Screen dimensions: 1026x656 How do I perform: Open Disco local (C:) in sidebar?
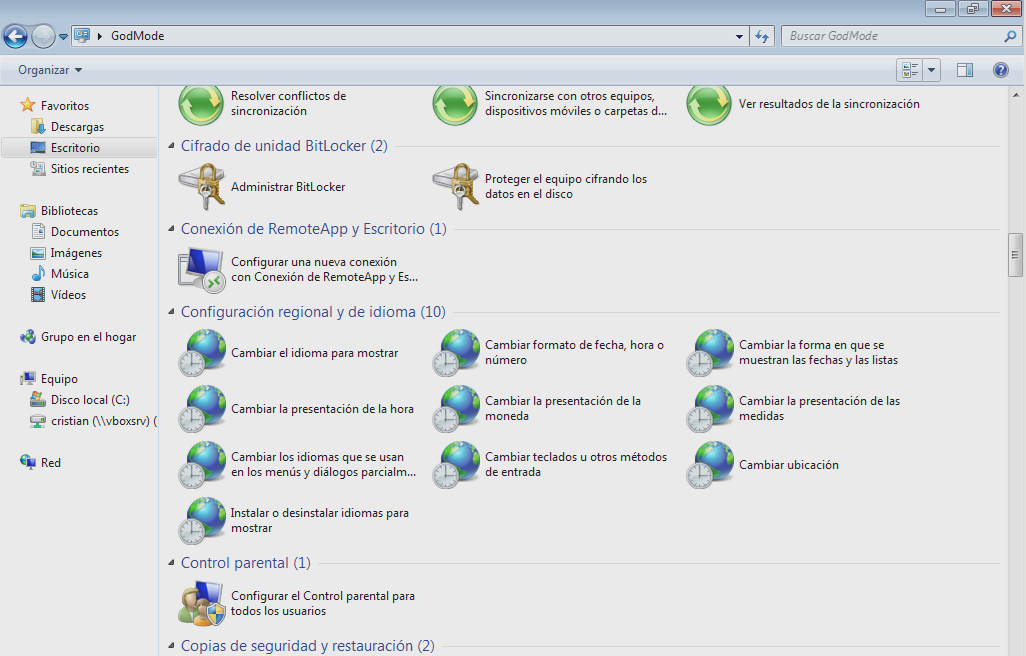[90, 400]
